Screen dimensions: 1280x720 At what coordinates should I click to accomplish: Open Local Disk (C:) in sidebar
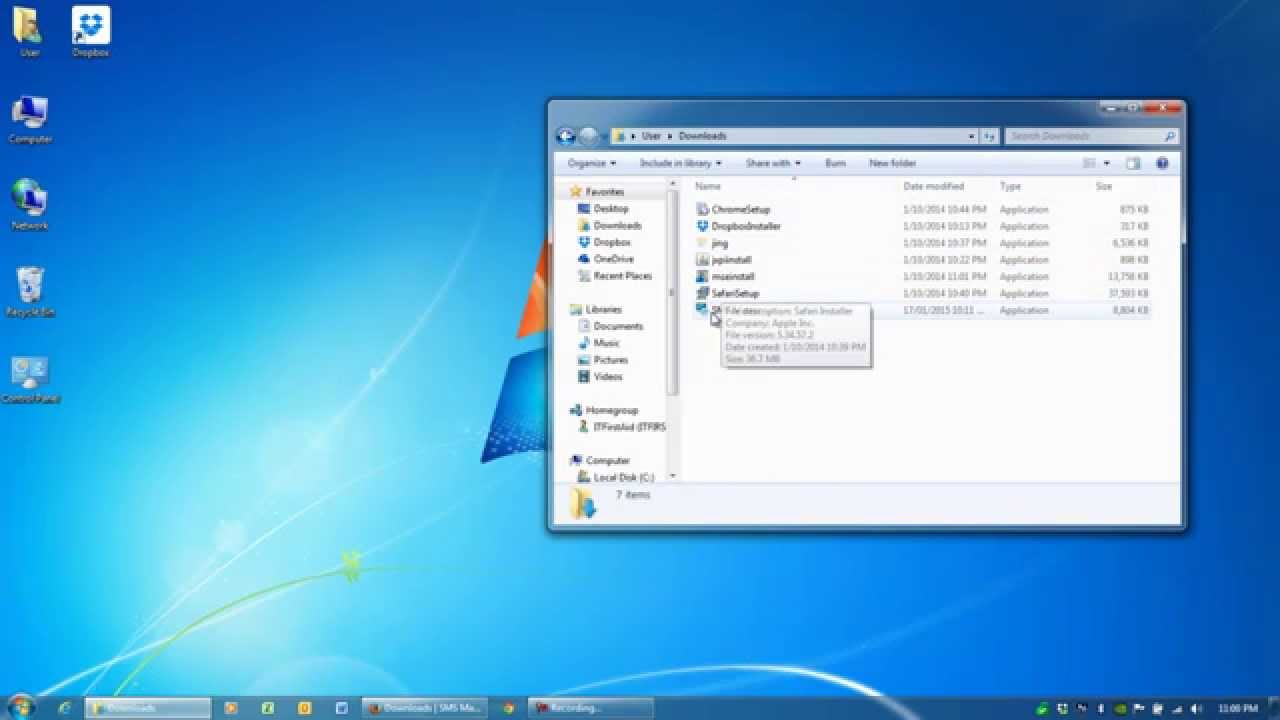[623, 478]
